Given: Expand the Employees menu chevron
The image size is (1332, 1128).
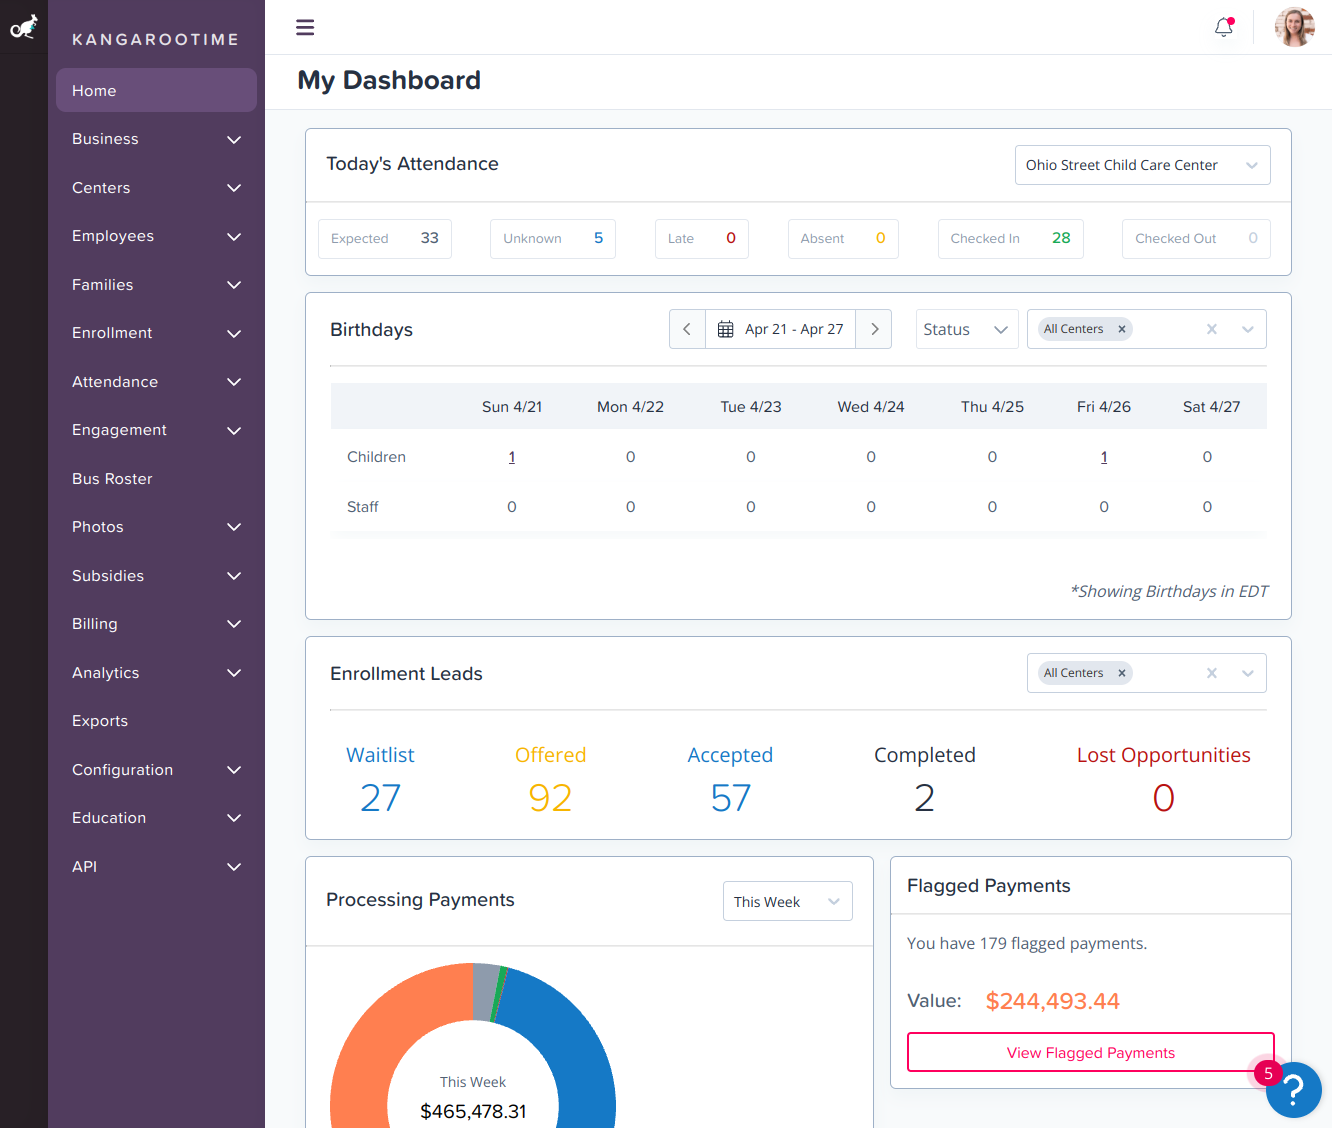Looking at the screenshot, I should click(x=234, y=236).
